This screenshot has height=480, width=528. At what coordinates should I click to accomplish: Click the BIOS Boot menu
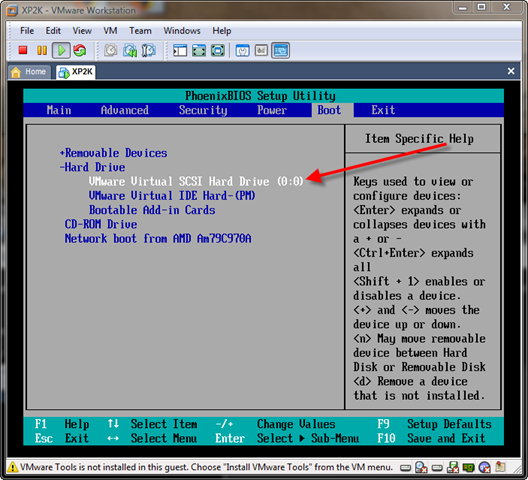pos(329,110)
